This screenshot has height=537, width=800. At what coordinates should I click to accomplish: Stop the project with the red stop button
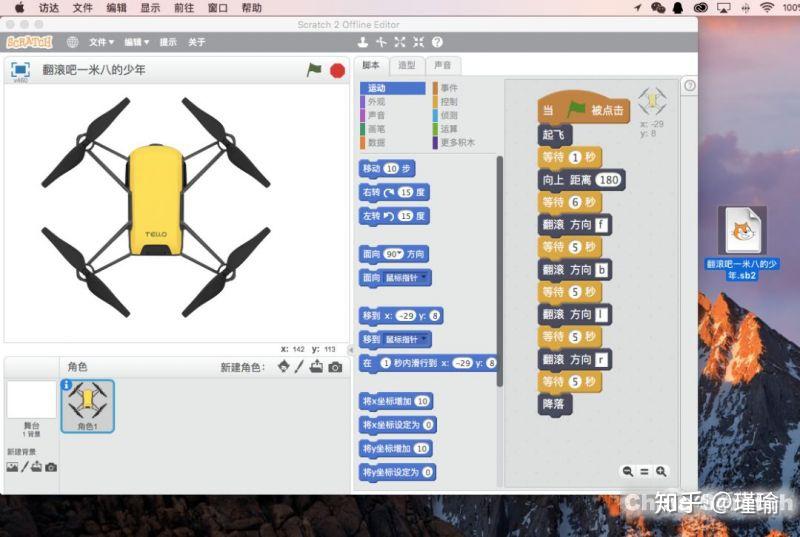pyautogui.click(x=337, y=70)
